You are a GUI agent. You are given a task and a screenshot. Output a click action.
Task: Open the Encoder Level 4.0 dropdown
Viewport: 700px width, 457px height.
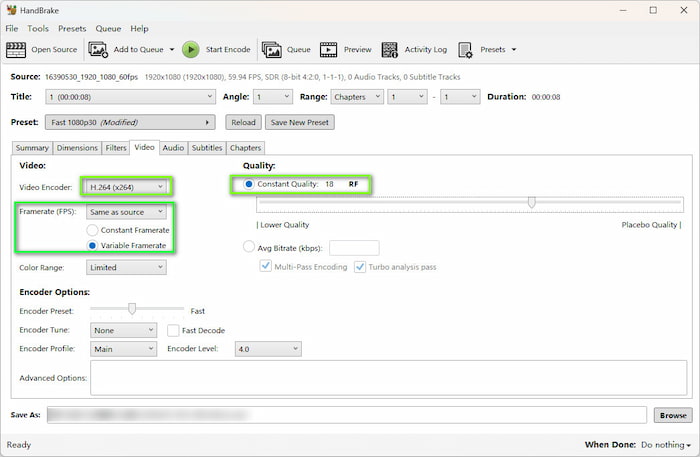(268, 349)
